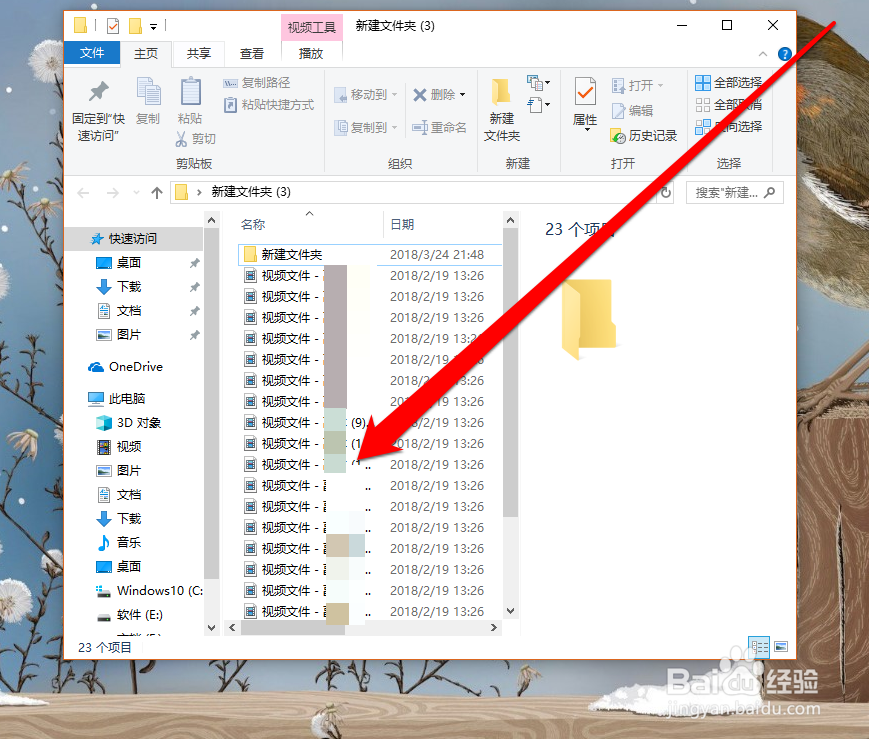This screenshot has height=739, width=869.
Task: Click the Video Tools contextual tab
Action: 311,27
